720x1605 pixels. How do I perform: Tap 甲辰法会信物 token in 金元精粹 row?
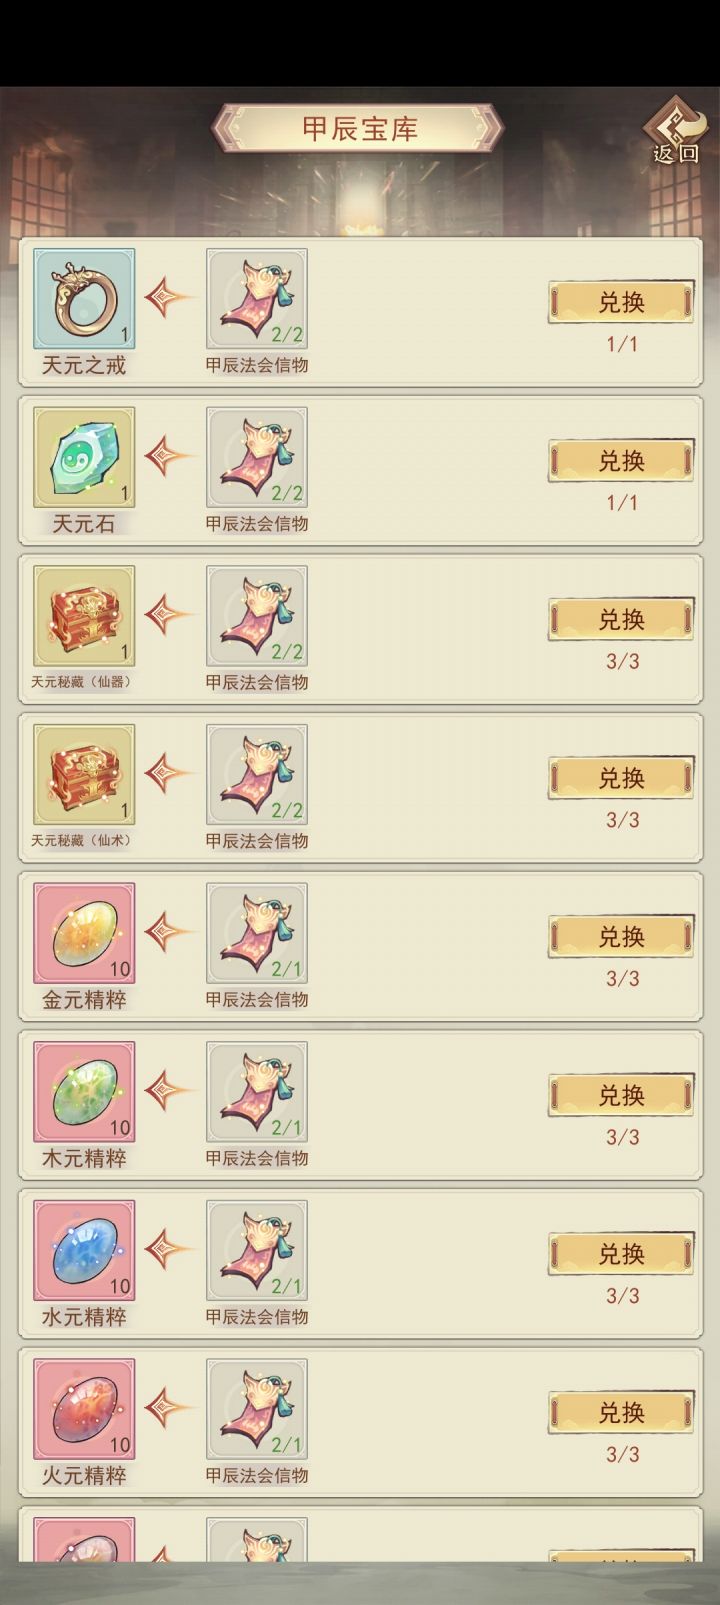[257, 933]
